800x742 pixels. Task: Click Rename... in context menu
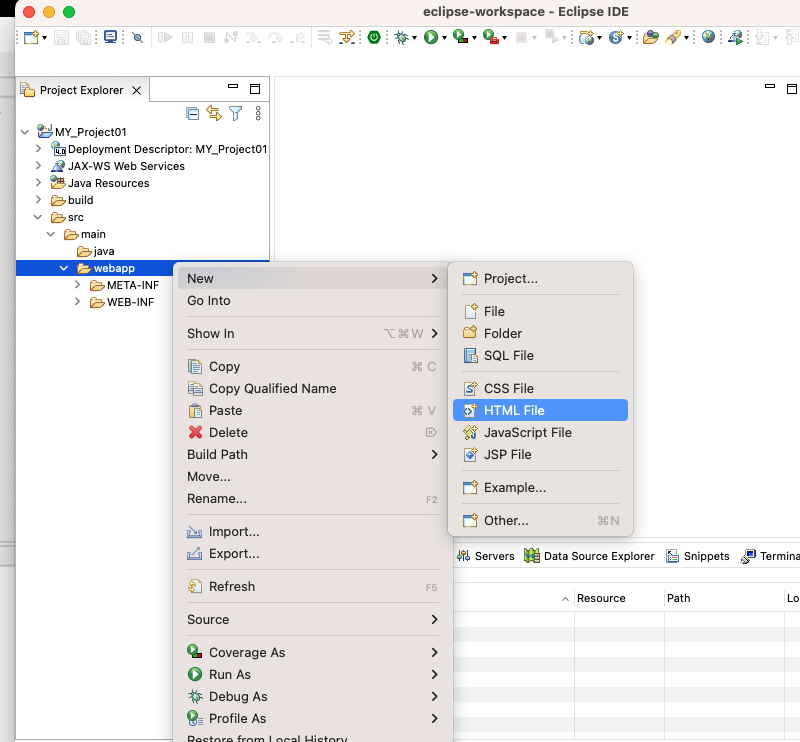[313, 499]
